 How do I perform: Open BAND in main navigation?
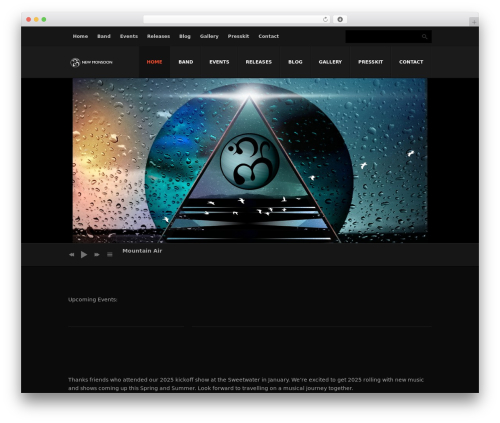(186, 62)
